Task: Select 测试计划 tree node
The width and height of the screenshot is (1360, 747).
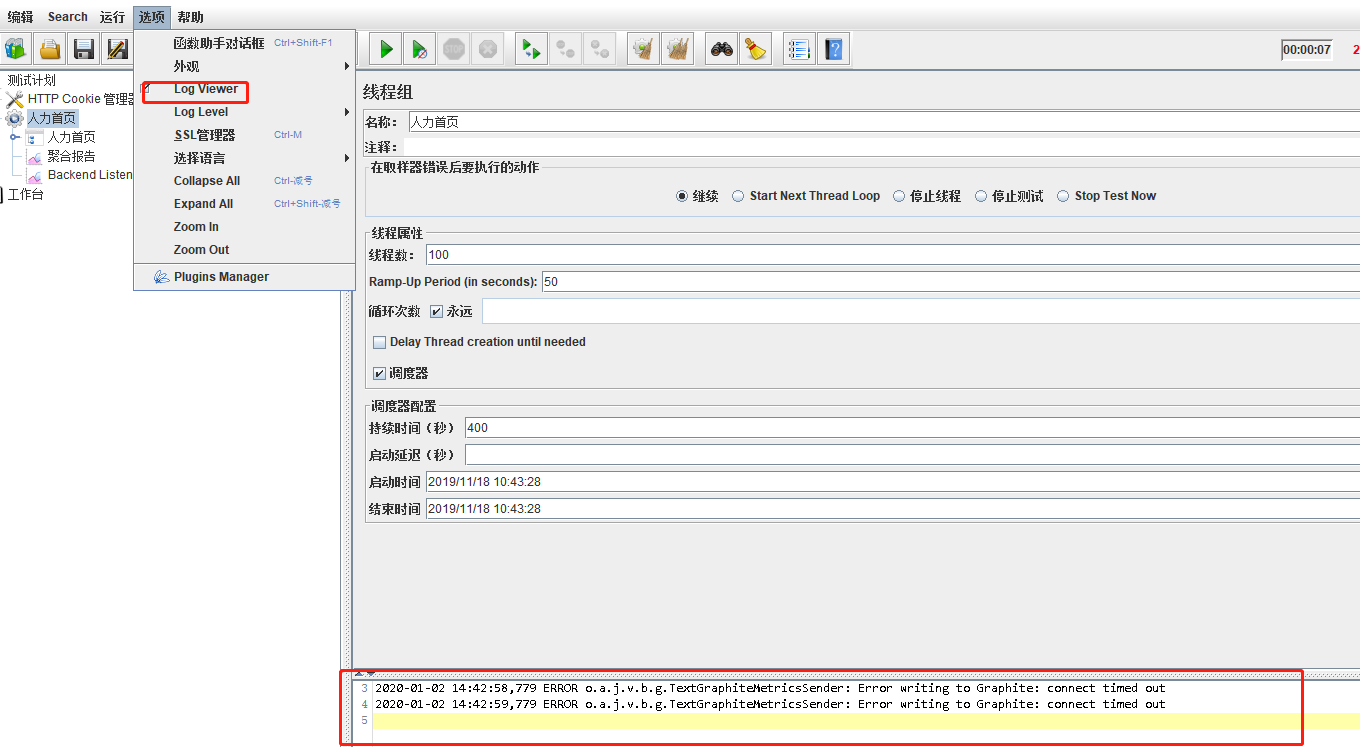Action: point(32,81)
